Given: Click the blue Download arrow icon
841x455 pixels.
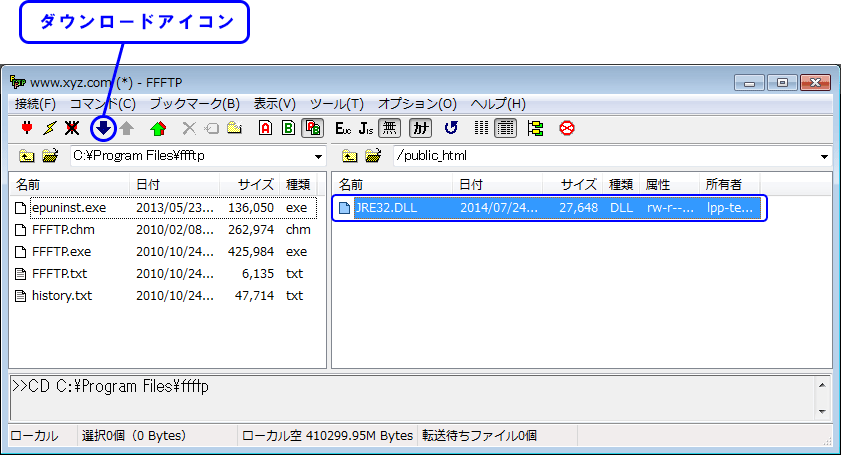Looking at the screenshot, I should coord(103,128).
